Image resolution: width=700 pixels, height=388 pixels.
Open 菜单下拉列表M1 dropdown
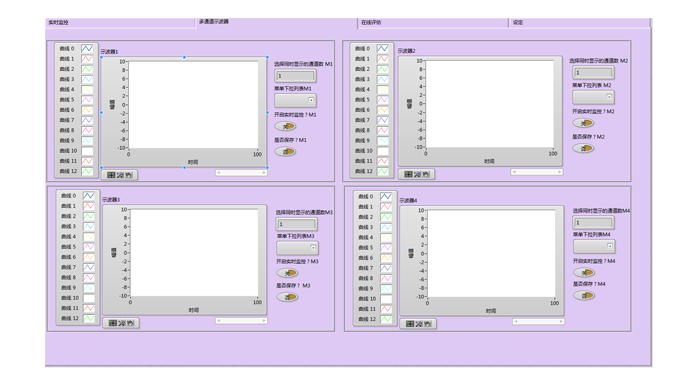pos(296,100)
